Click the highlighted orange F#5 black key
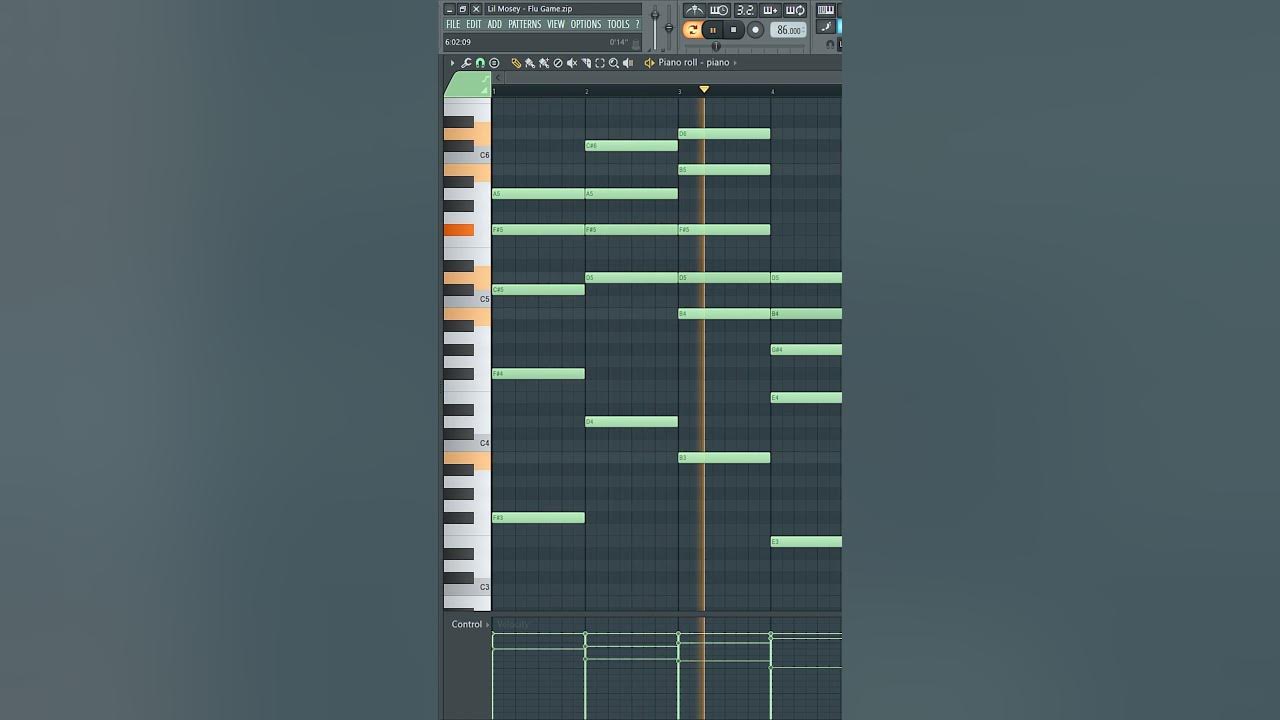This screenshot has width=1280, height=720. [459, 230]
